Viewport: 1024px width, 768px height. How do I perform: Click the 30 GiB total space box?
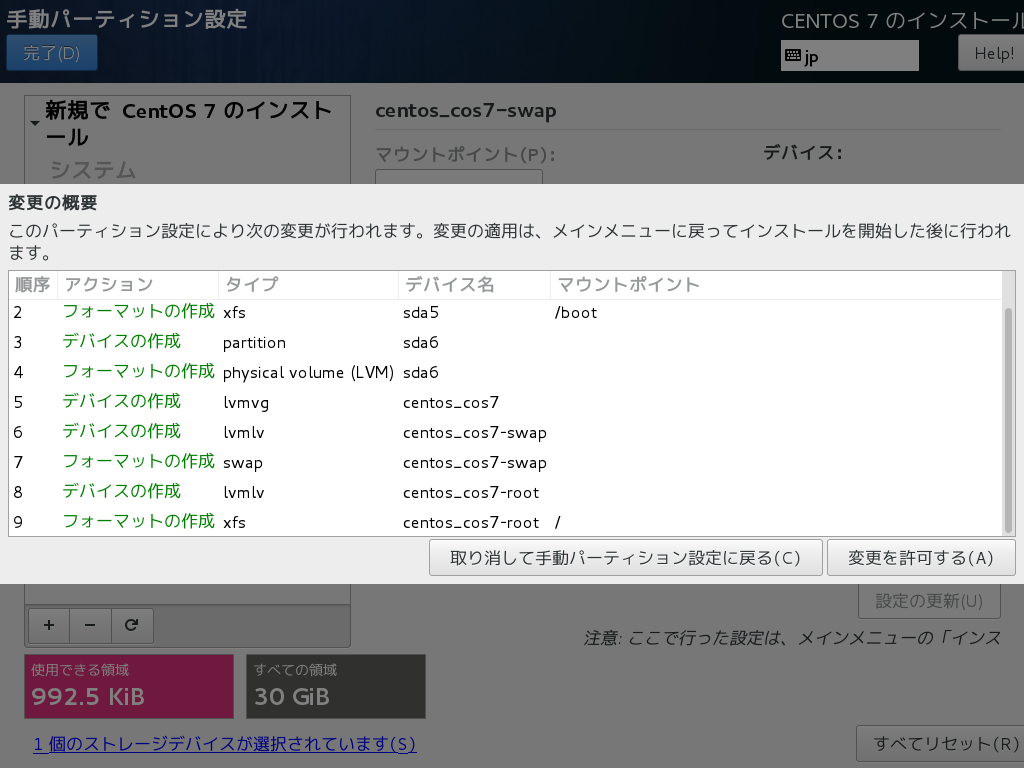(336, 686)
